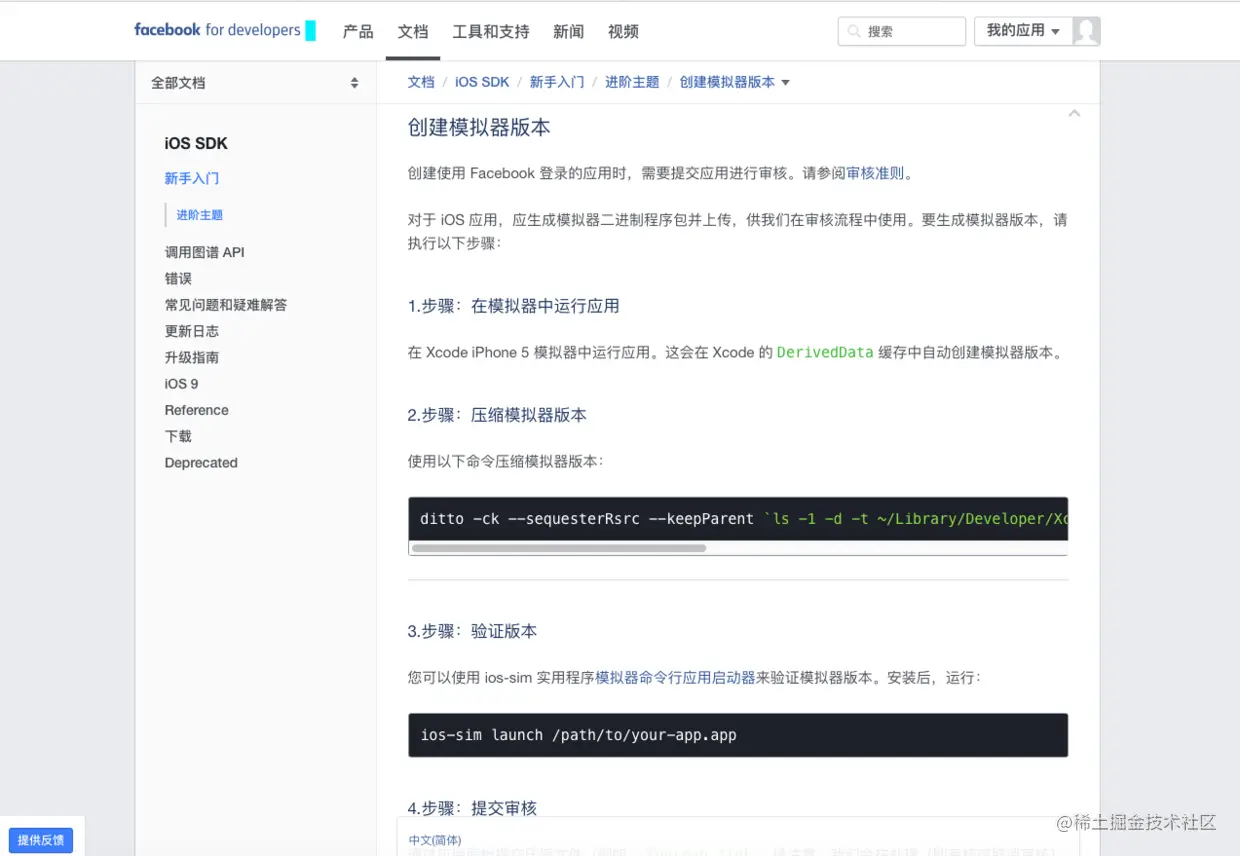The width and height of the screenshot is (1240, 856).
Task: Open 更新日志 in the sidebar
Action: [x=192, y=331]
